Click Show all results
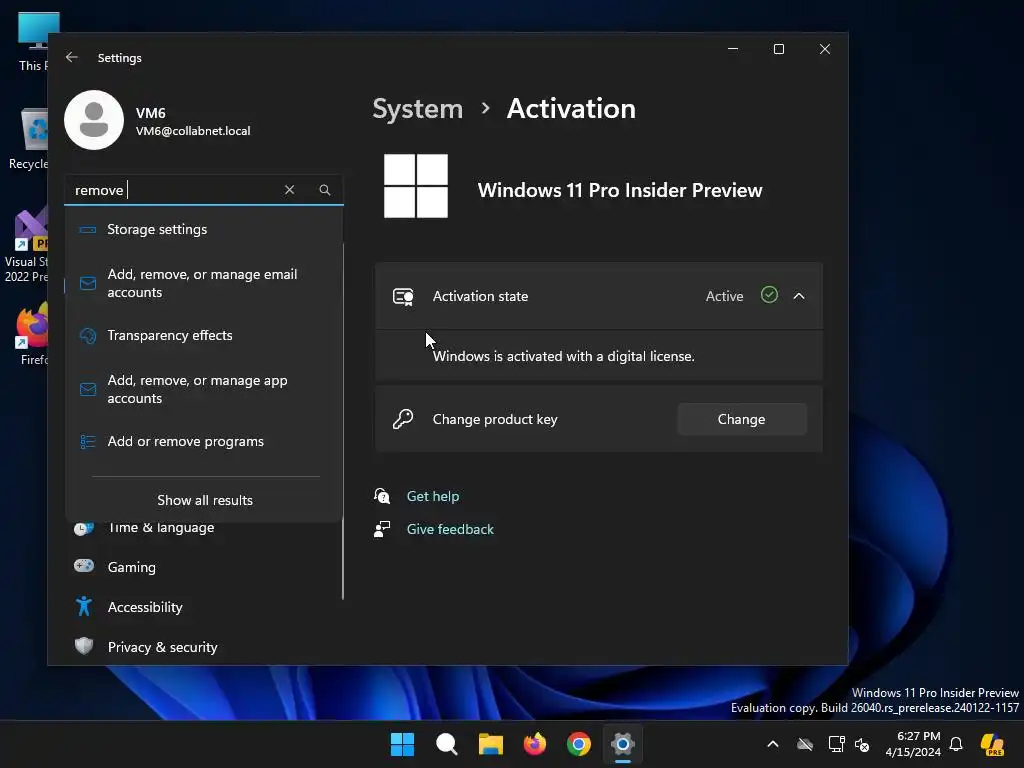Image resolution: width=1024 pixels, height=768 pixels. coord(204,500)
